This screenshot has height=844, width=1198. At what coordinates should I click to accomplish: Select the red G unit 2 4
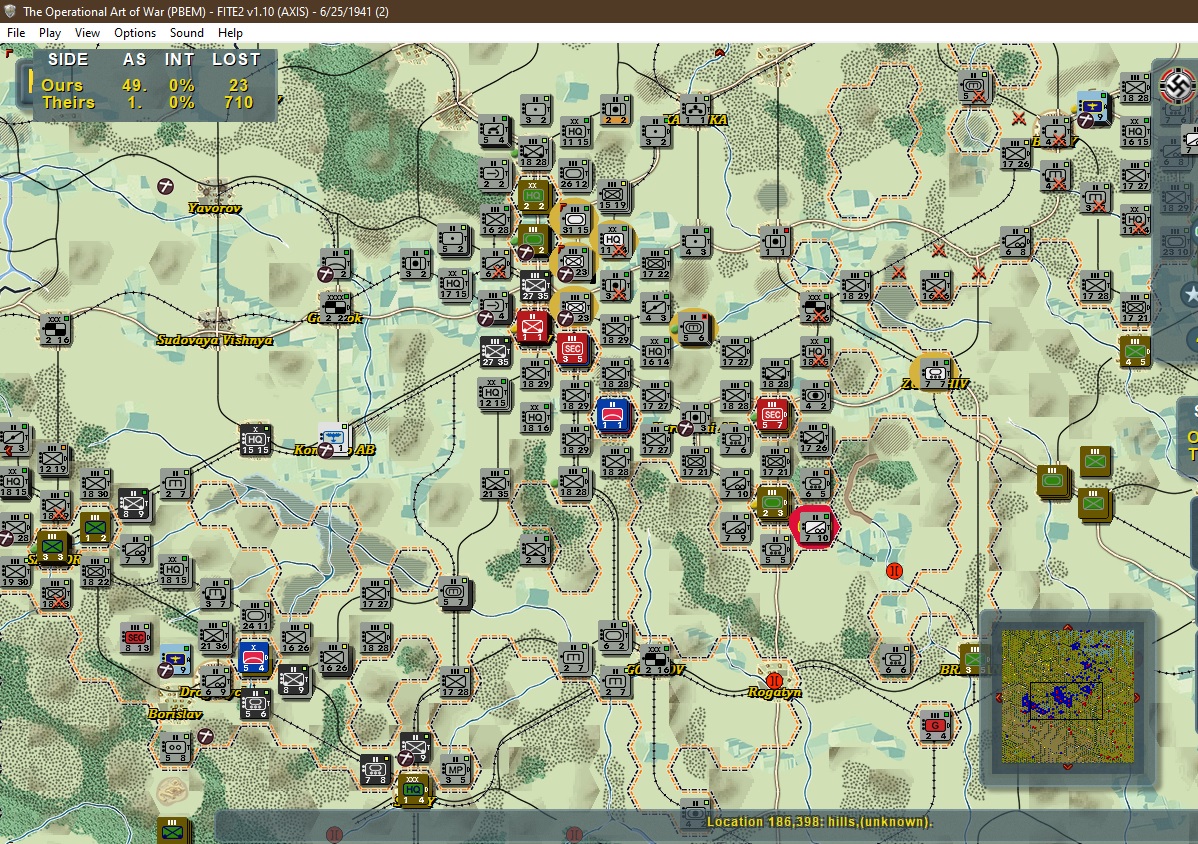[x=934, y=726]
